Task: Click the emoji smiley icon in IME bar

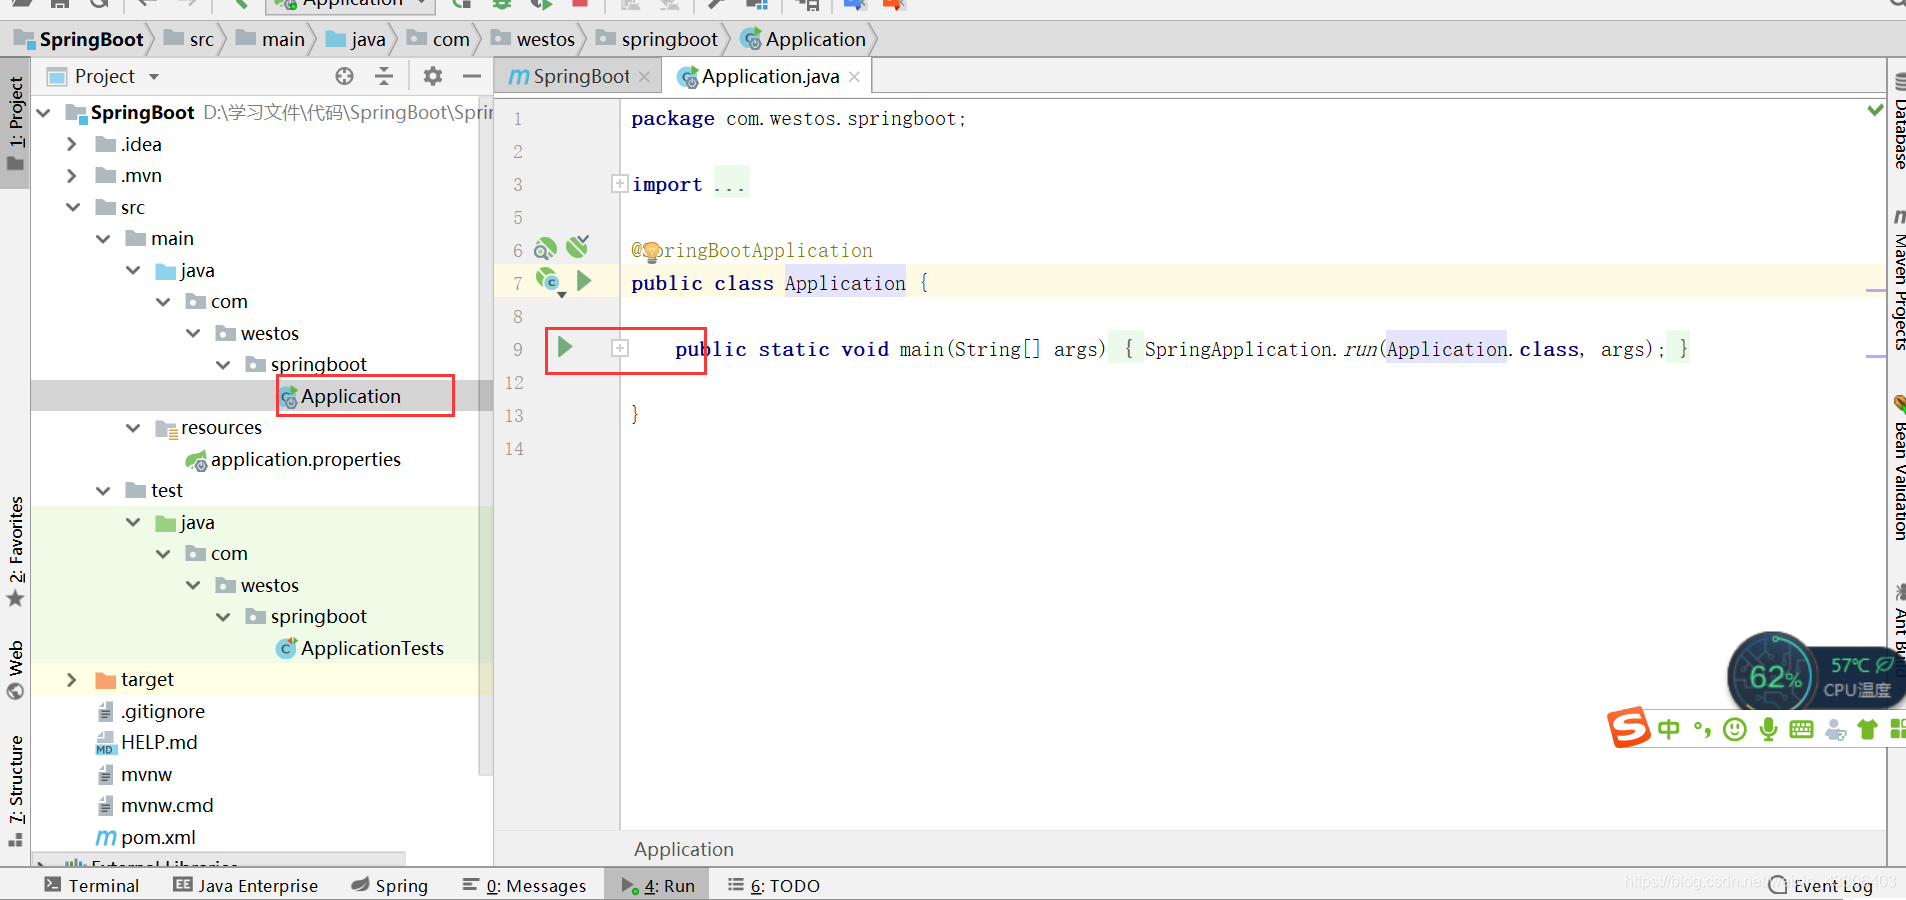Action: 1735,729
